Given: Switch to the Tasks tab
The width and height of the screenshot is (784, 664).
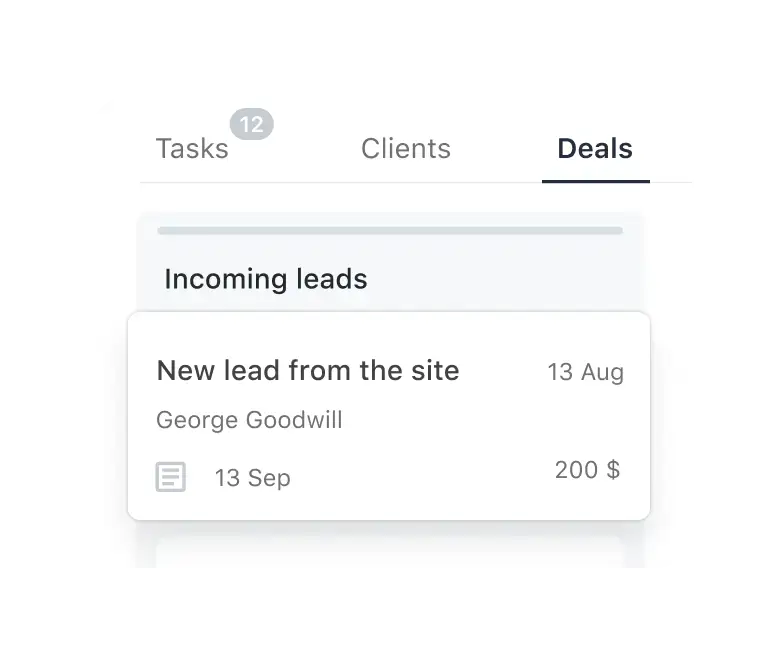Looking at the screenshot, I should [x=192, y=149].
